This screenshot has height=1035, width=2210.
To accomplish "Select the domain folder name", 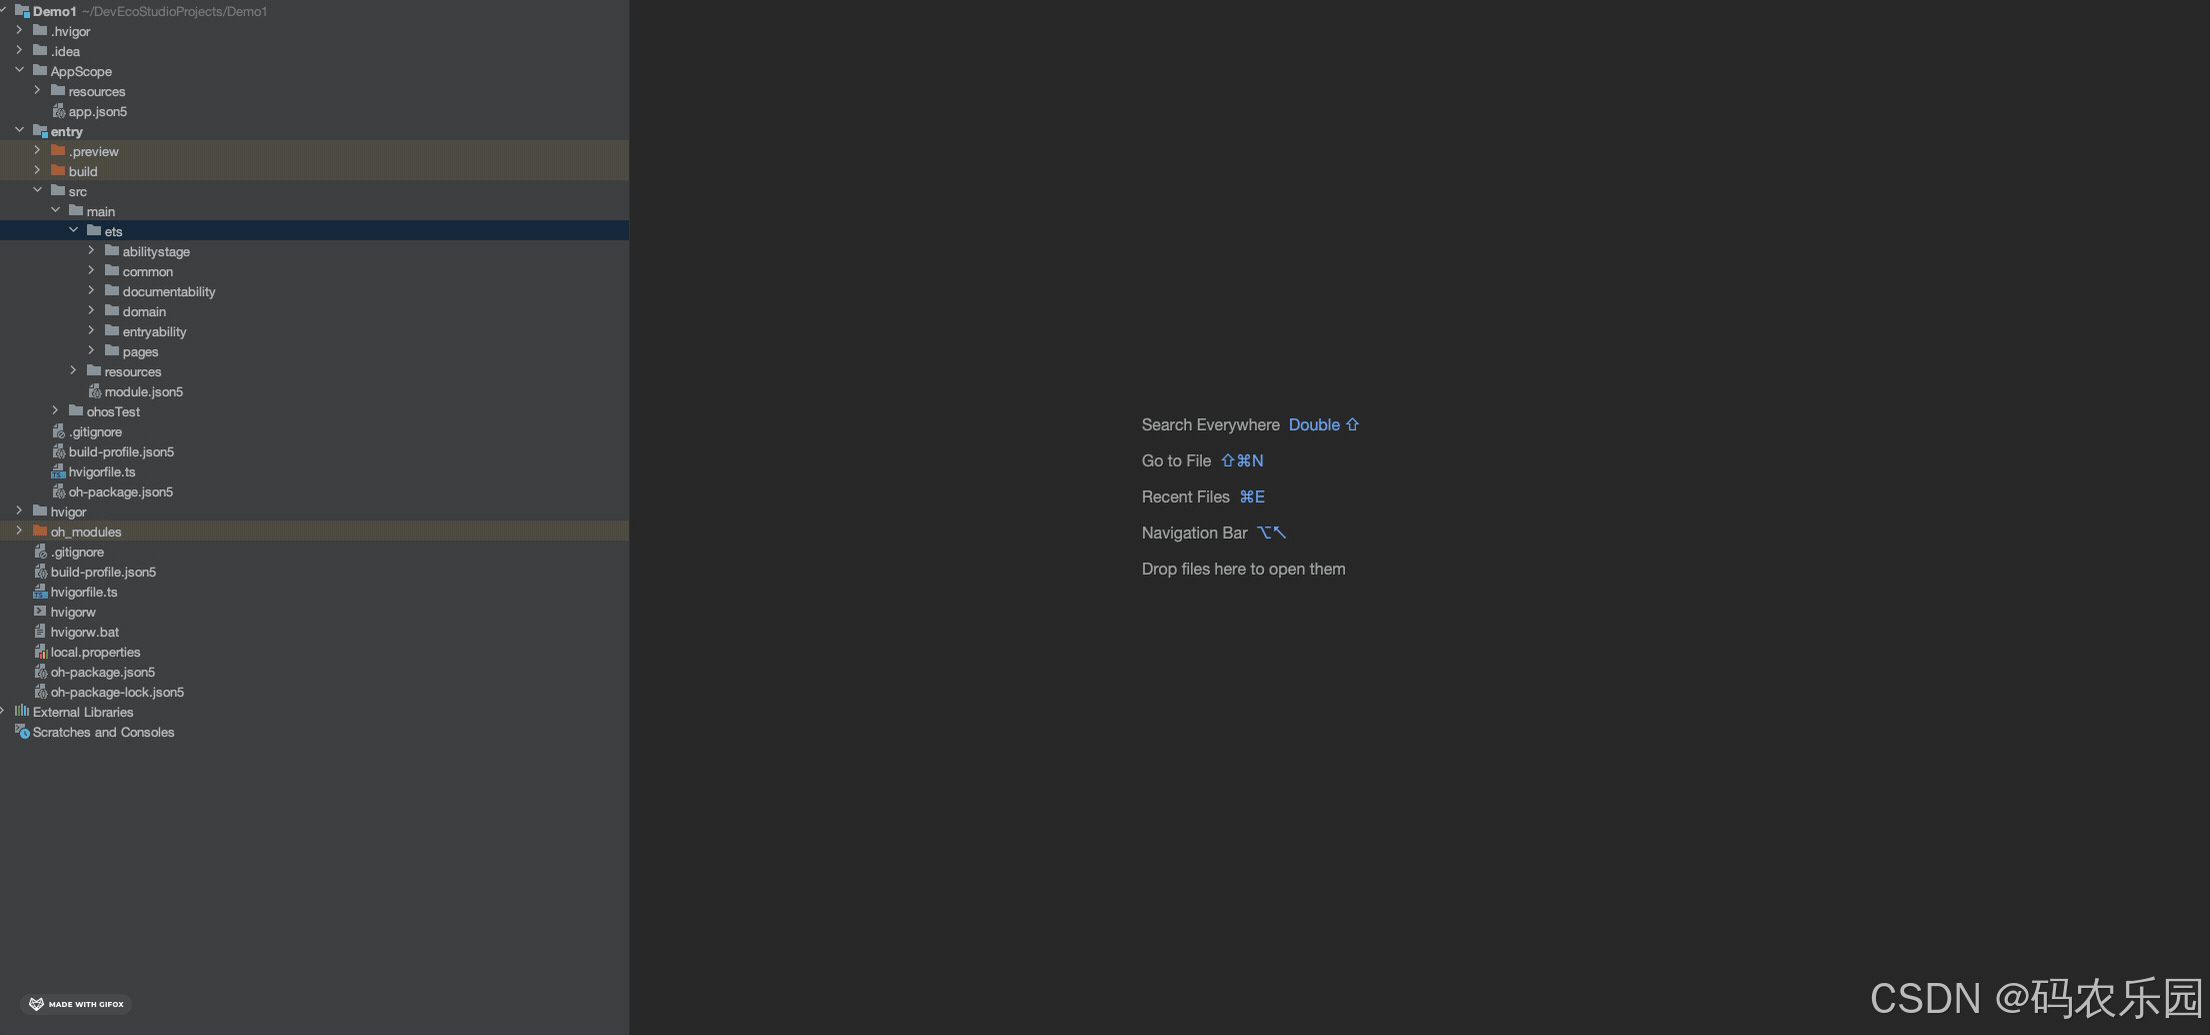I will (x=144, y=312).
